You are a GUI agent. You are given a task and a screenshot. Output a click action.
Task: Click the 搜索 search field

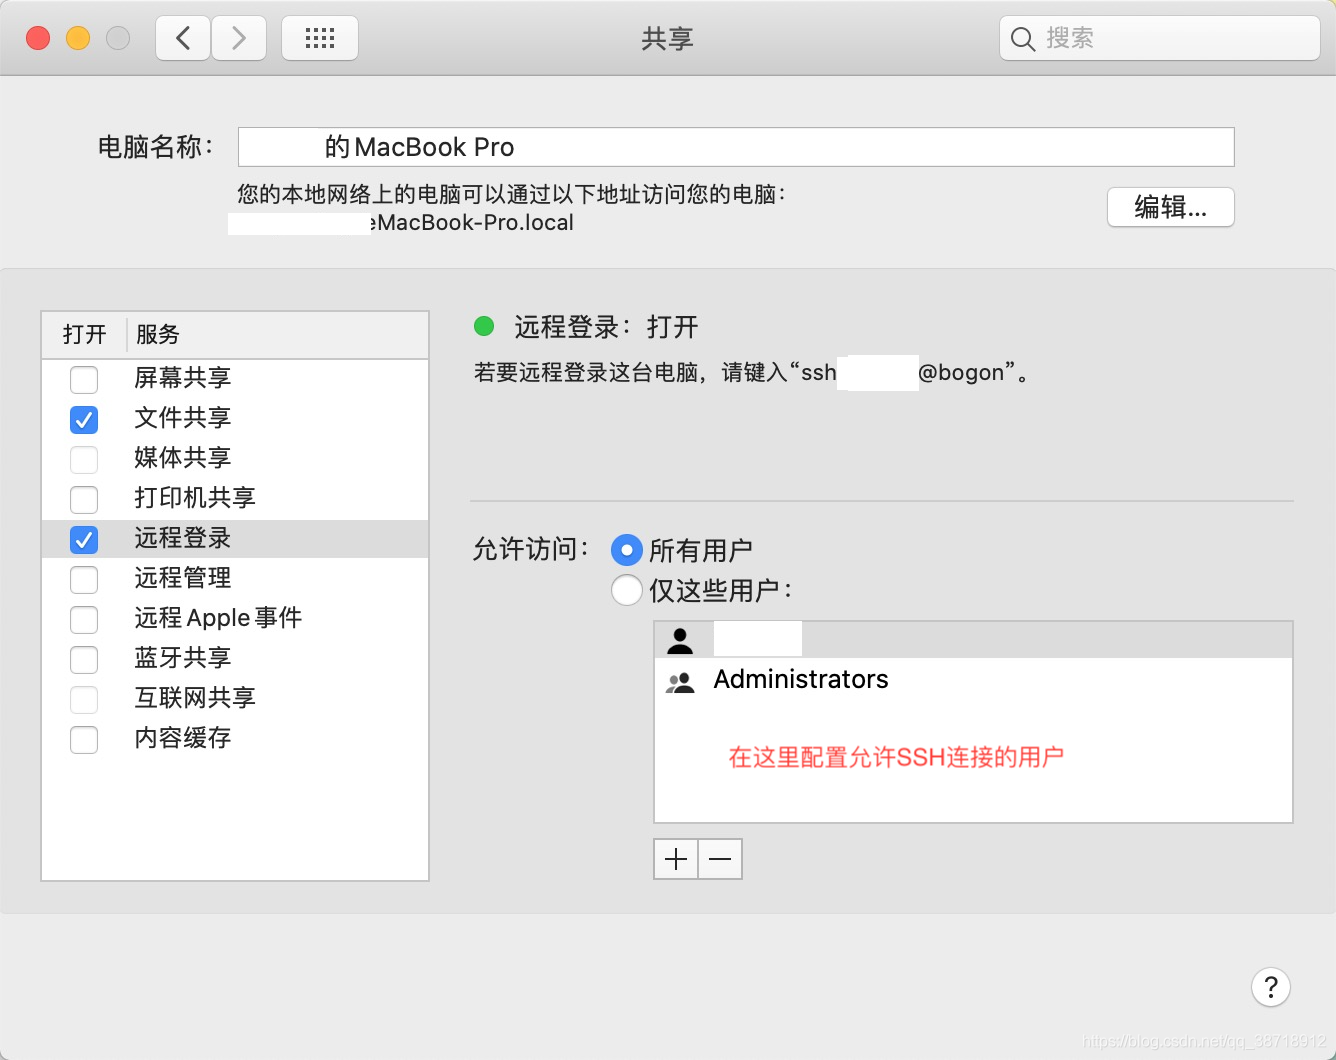(1160, 38)
